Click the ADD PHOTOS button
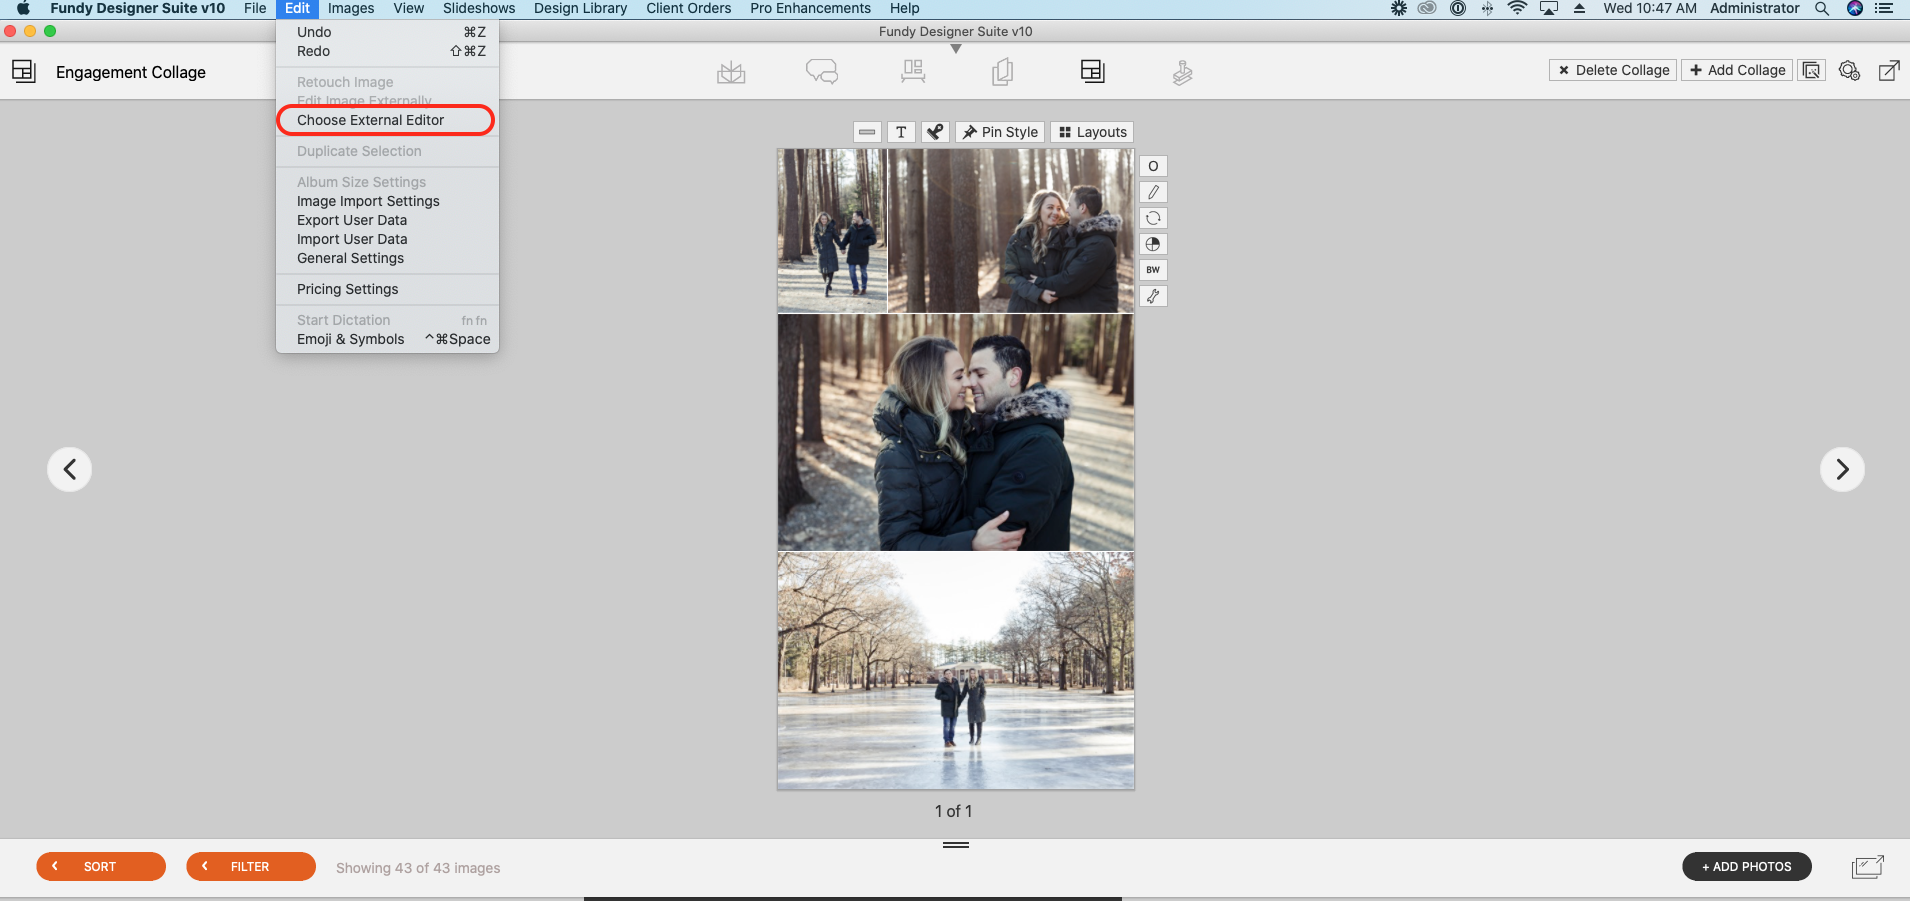Image resolution: width=1910 pixels, height=901 pixels. pyautogui.click(x=1747, y=866)
